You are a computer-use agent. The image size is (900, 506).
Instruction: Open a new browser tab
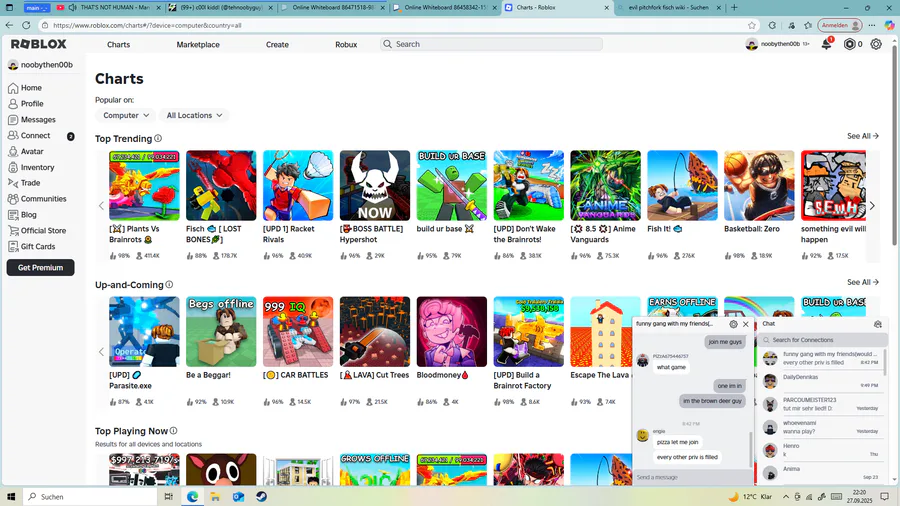pyautogui.click(x=734, y=7)
